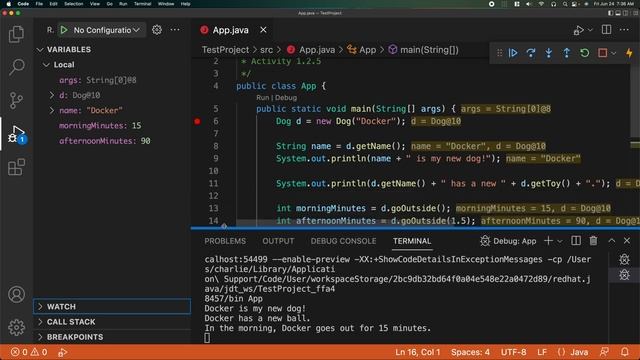Open launch.json with the gear icon
This screenshot has height=360, width=640.
pyautogui.click(x=157, y=30)
